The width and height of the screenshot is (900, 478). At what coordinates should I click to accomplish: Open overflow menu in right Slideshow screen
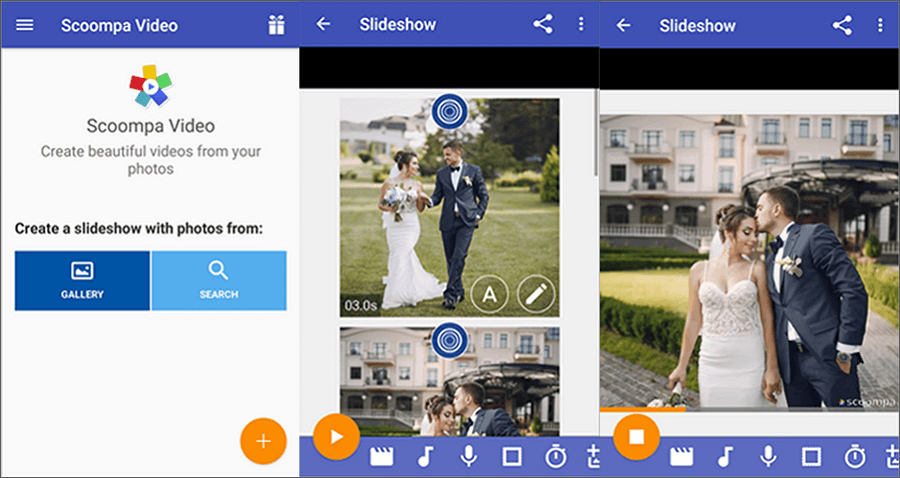click(880, 25)
